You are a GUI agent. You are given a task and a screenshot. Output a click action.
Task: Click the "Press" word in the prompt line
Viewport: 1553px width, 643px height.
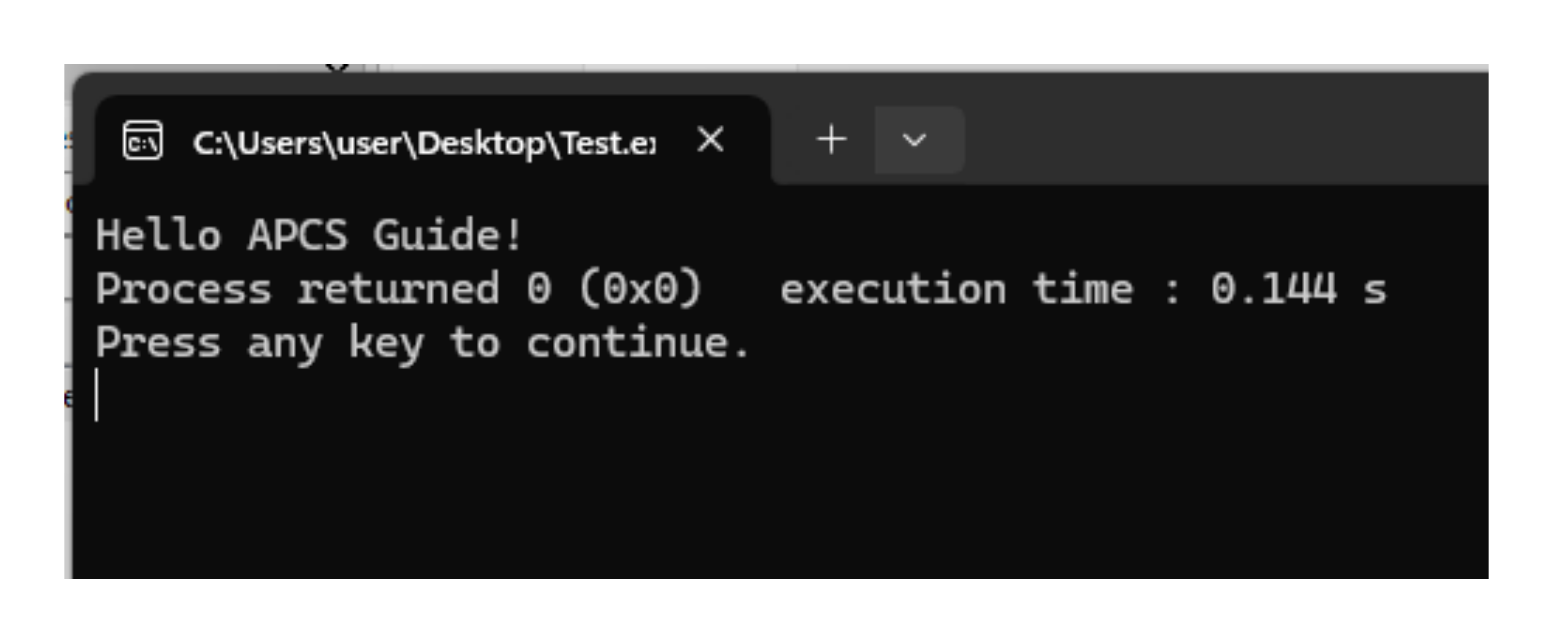[158, 344]
